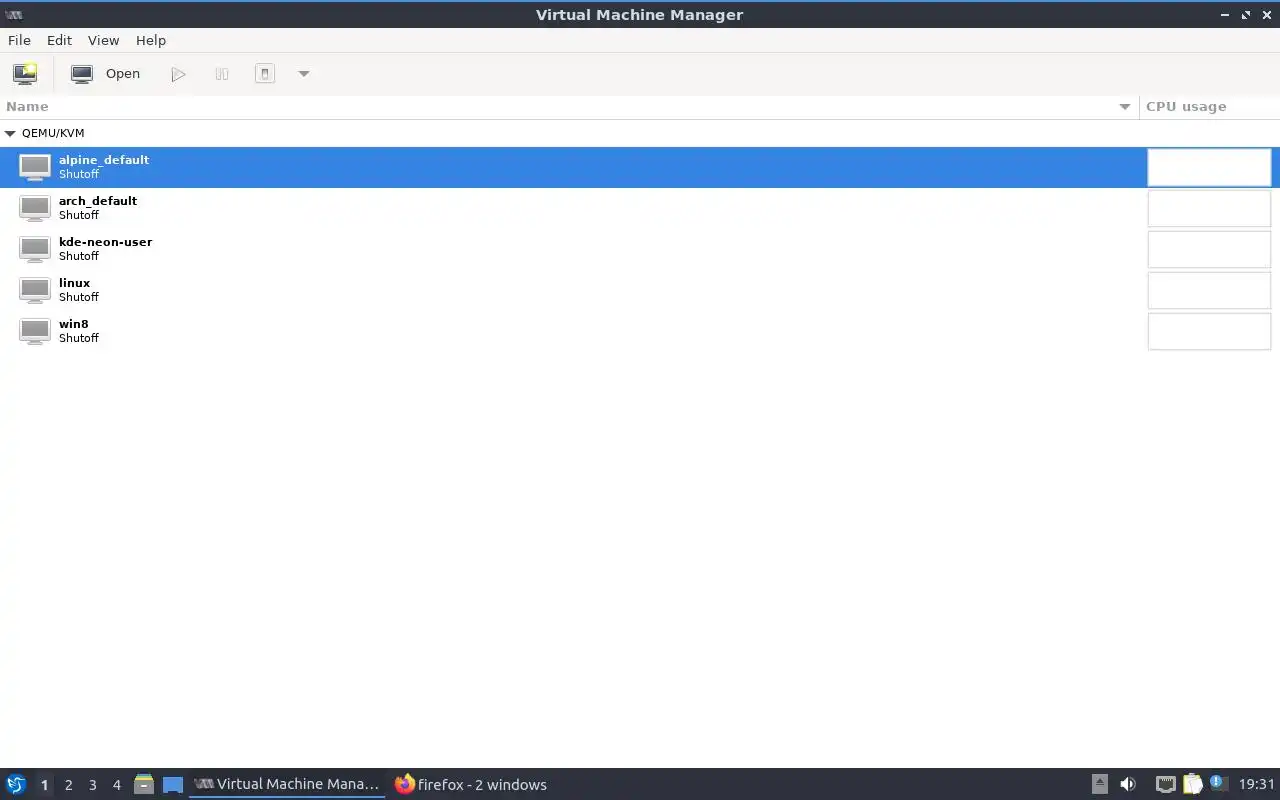Image resolution: width=1280 pixels, height=800 pixels.
Task: Click the monitor icon of arch_default
Action: 35,208
